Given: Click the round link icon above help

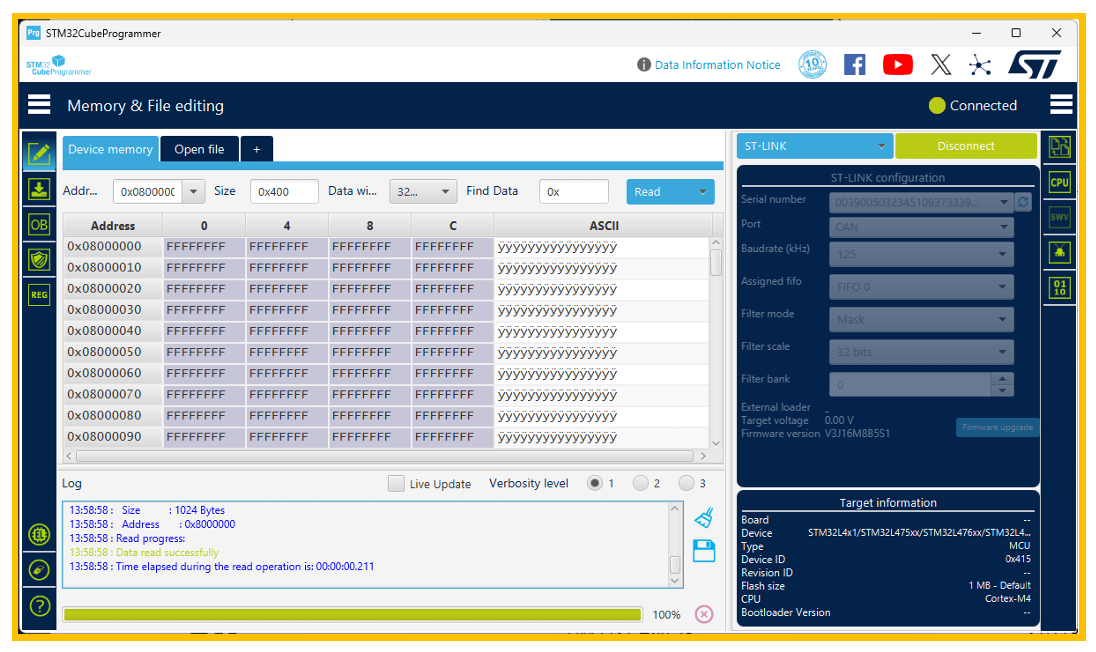Looking at the screenshot, I should click(39, 570).
